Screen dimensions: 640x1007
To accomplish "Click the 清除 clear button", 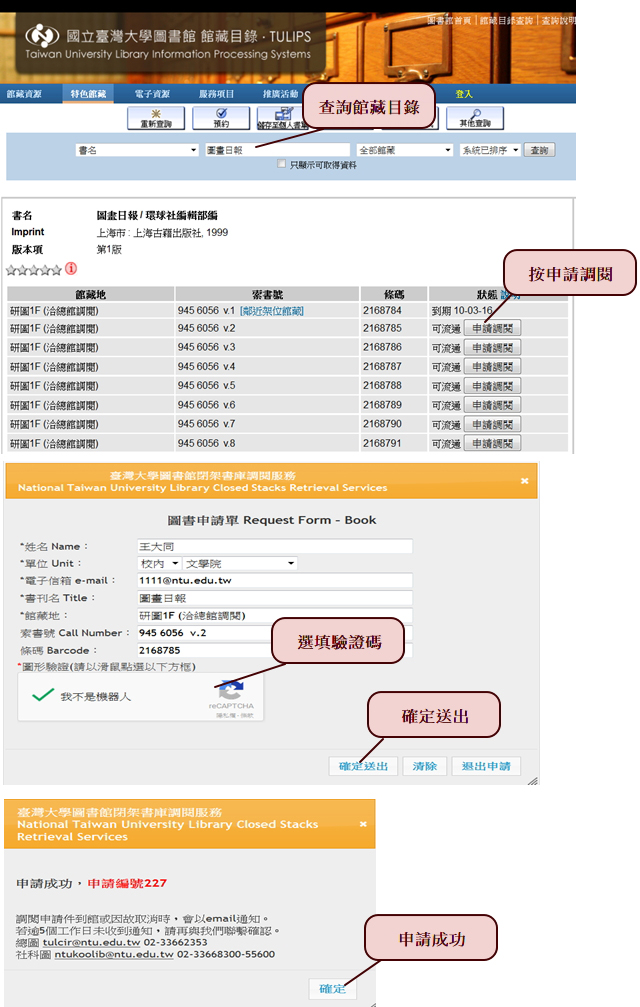I will tap(424, 766).
